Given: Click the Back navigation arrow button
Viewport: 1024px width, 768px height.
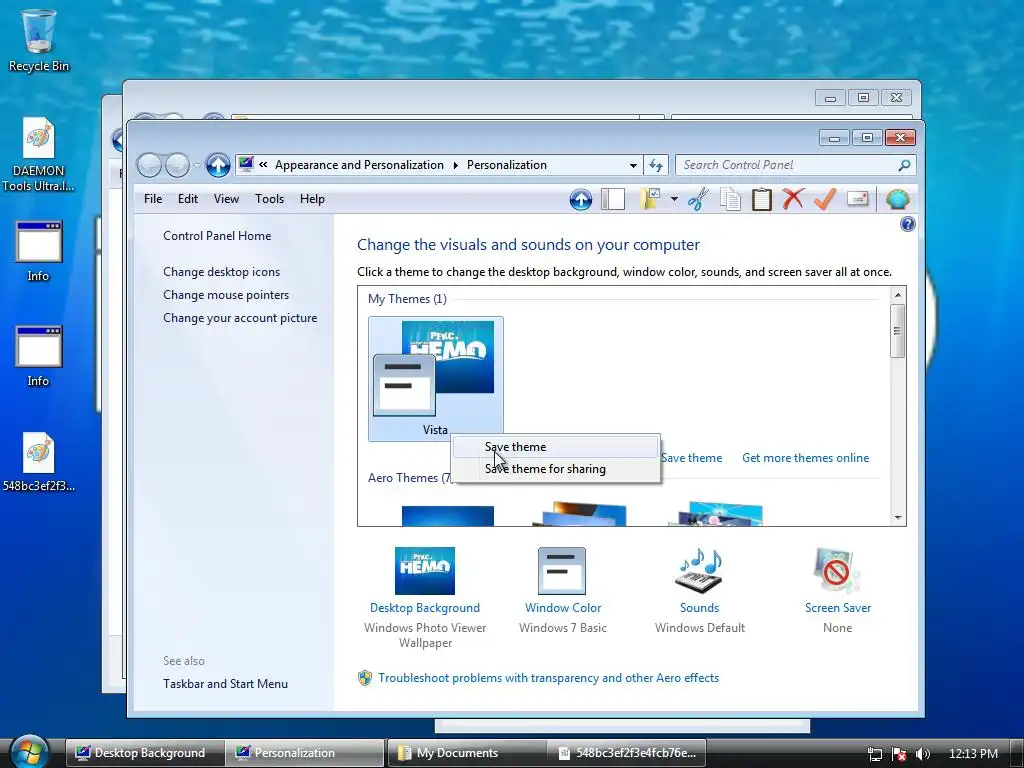Looking at the screenshot, I should pos(149,165).
